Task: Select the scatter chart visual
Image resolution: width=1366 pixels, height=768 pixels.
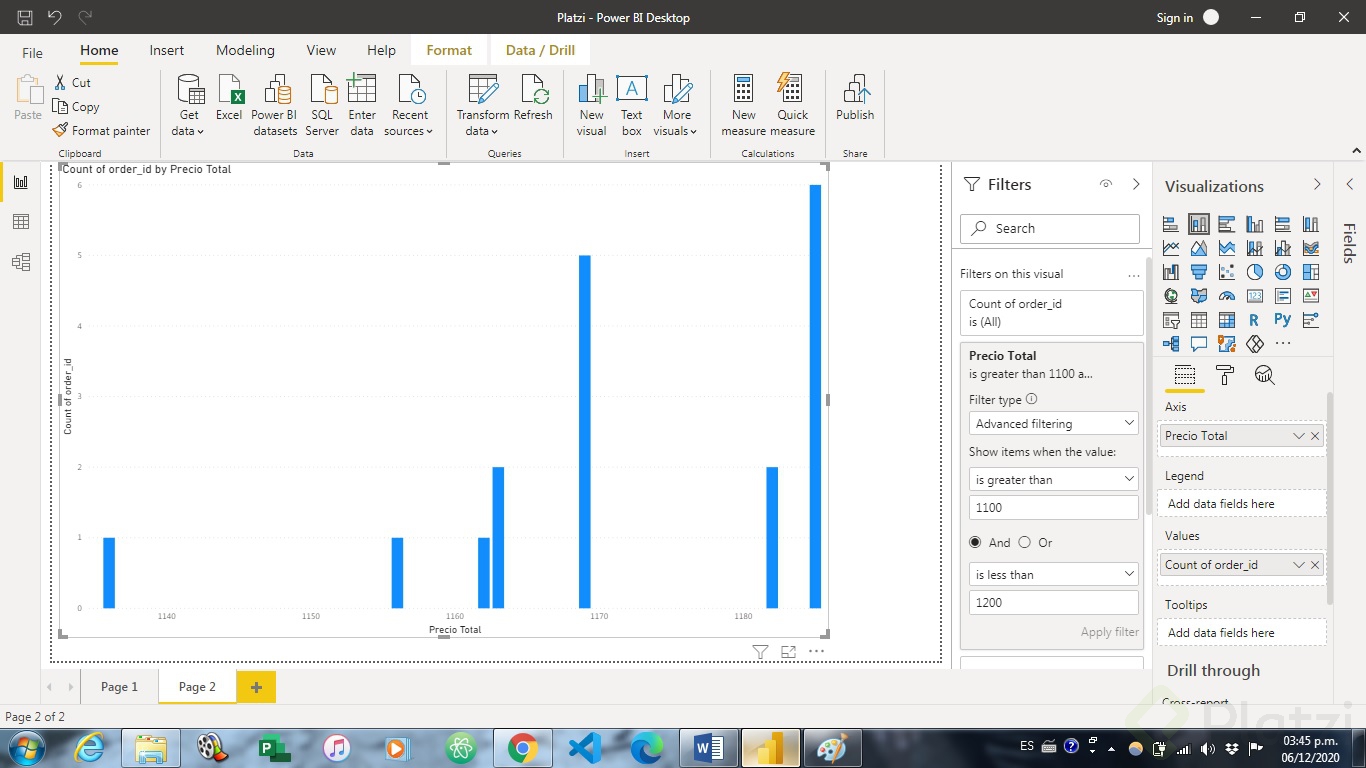Action: point(1227,272)
